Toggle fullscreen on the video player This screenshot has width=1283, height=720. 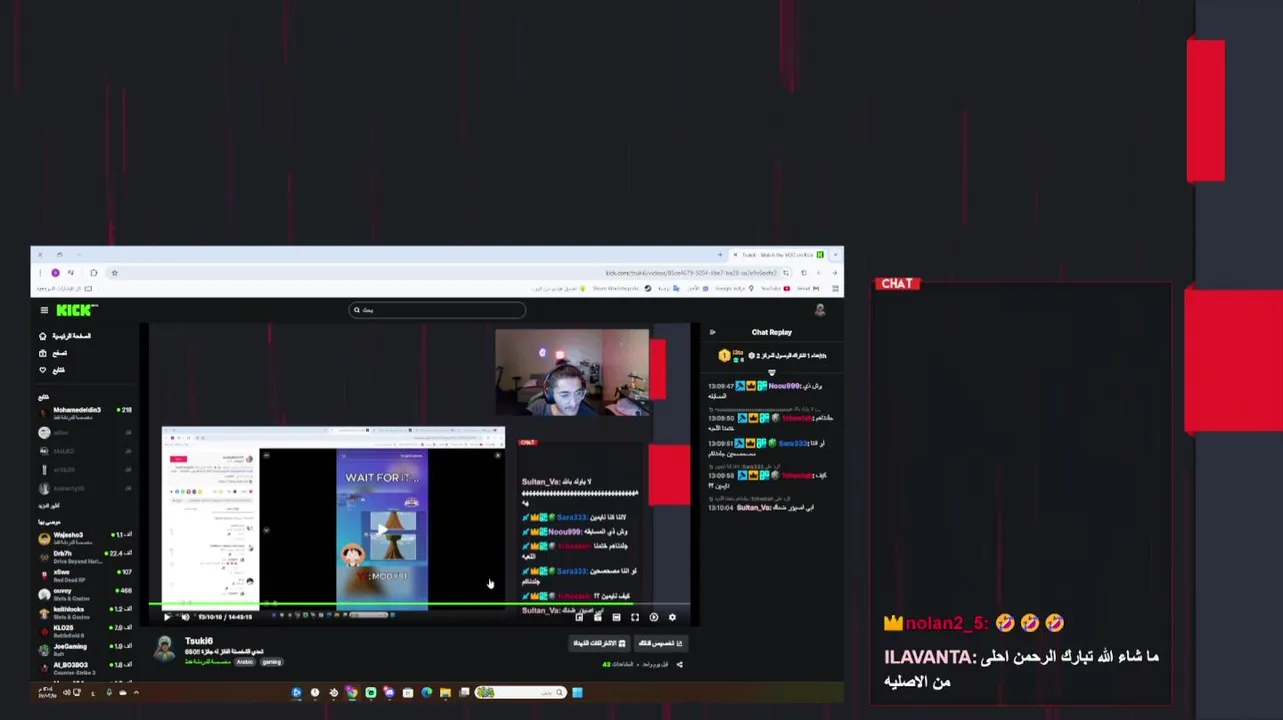click(x=635, y=617)
